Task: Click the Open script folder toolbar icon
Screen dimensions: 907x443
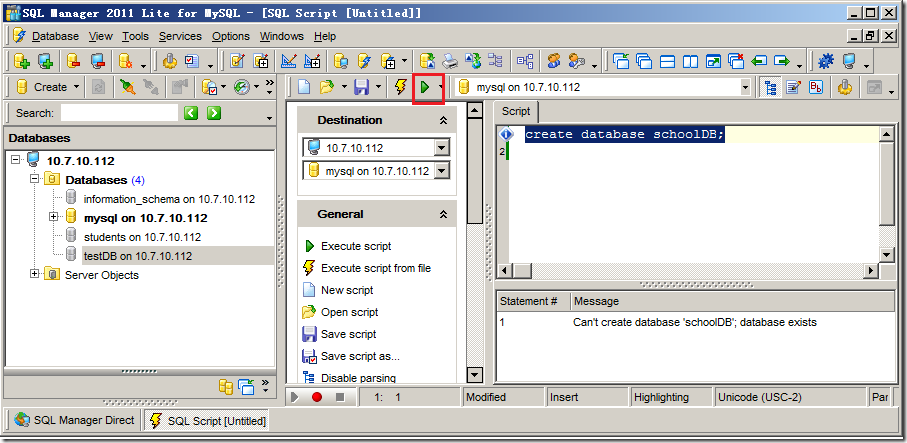Action: [x=327, y=87]
